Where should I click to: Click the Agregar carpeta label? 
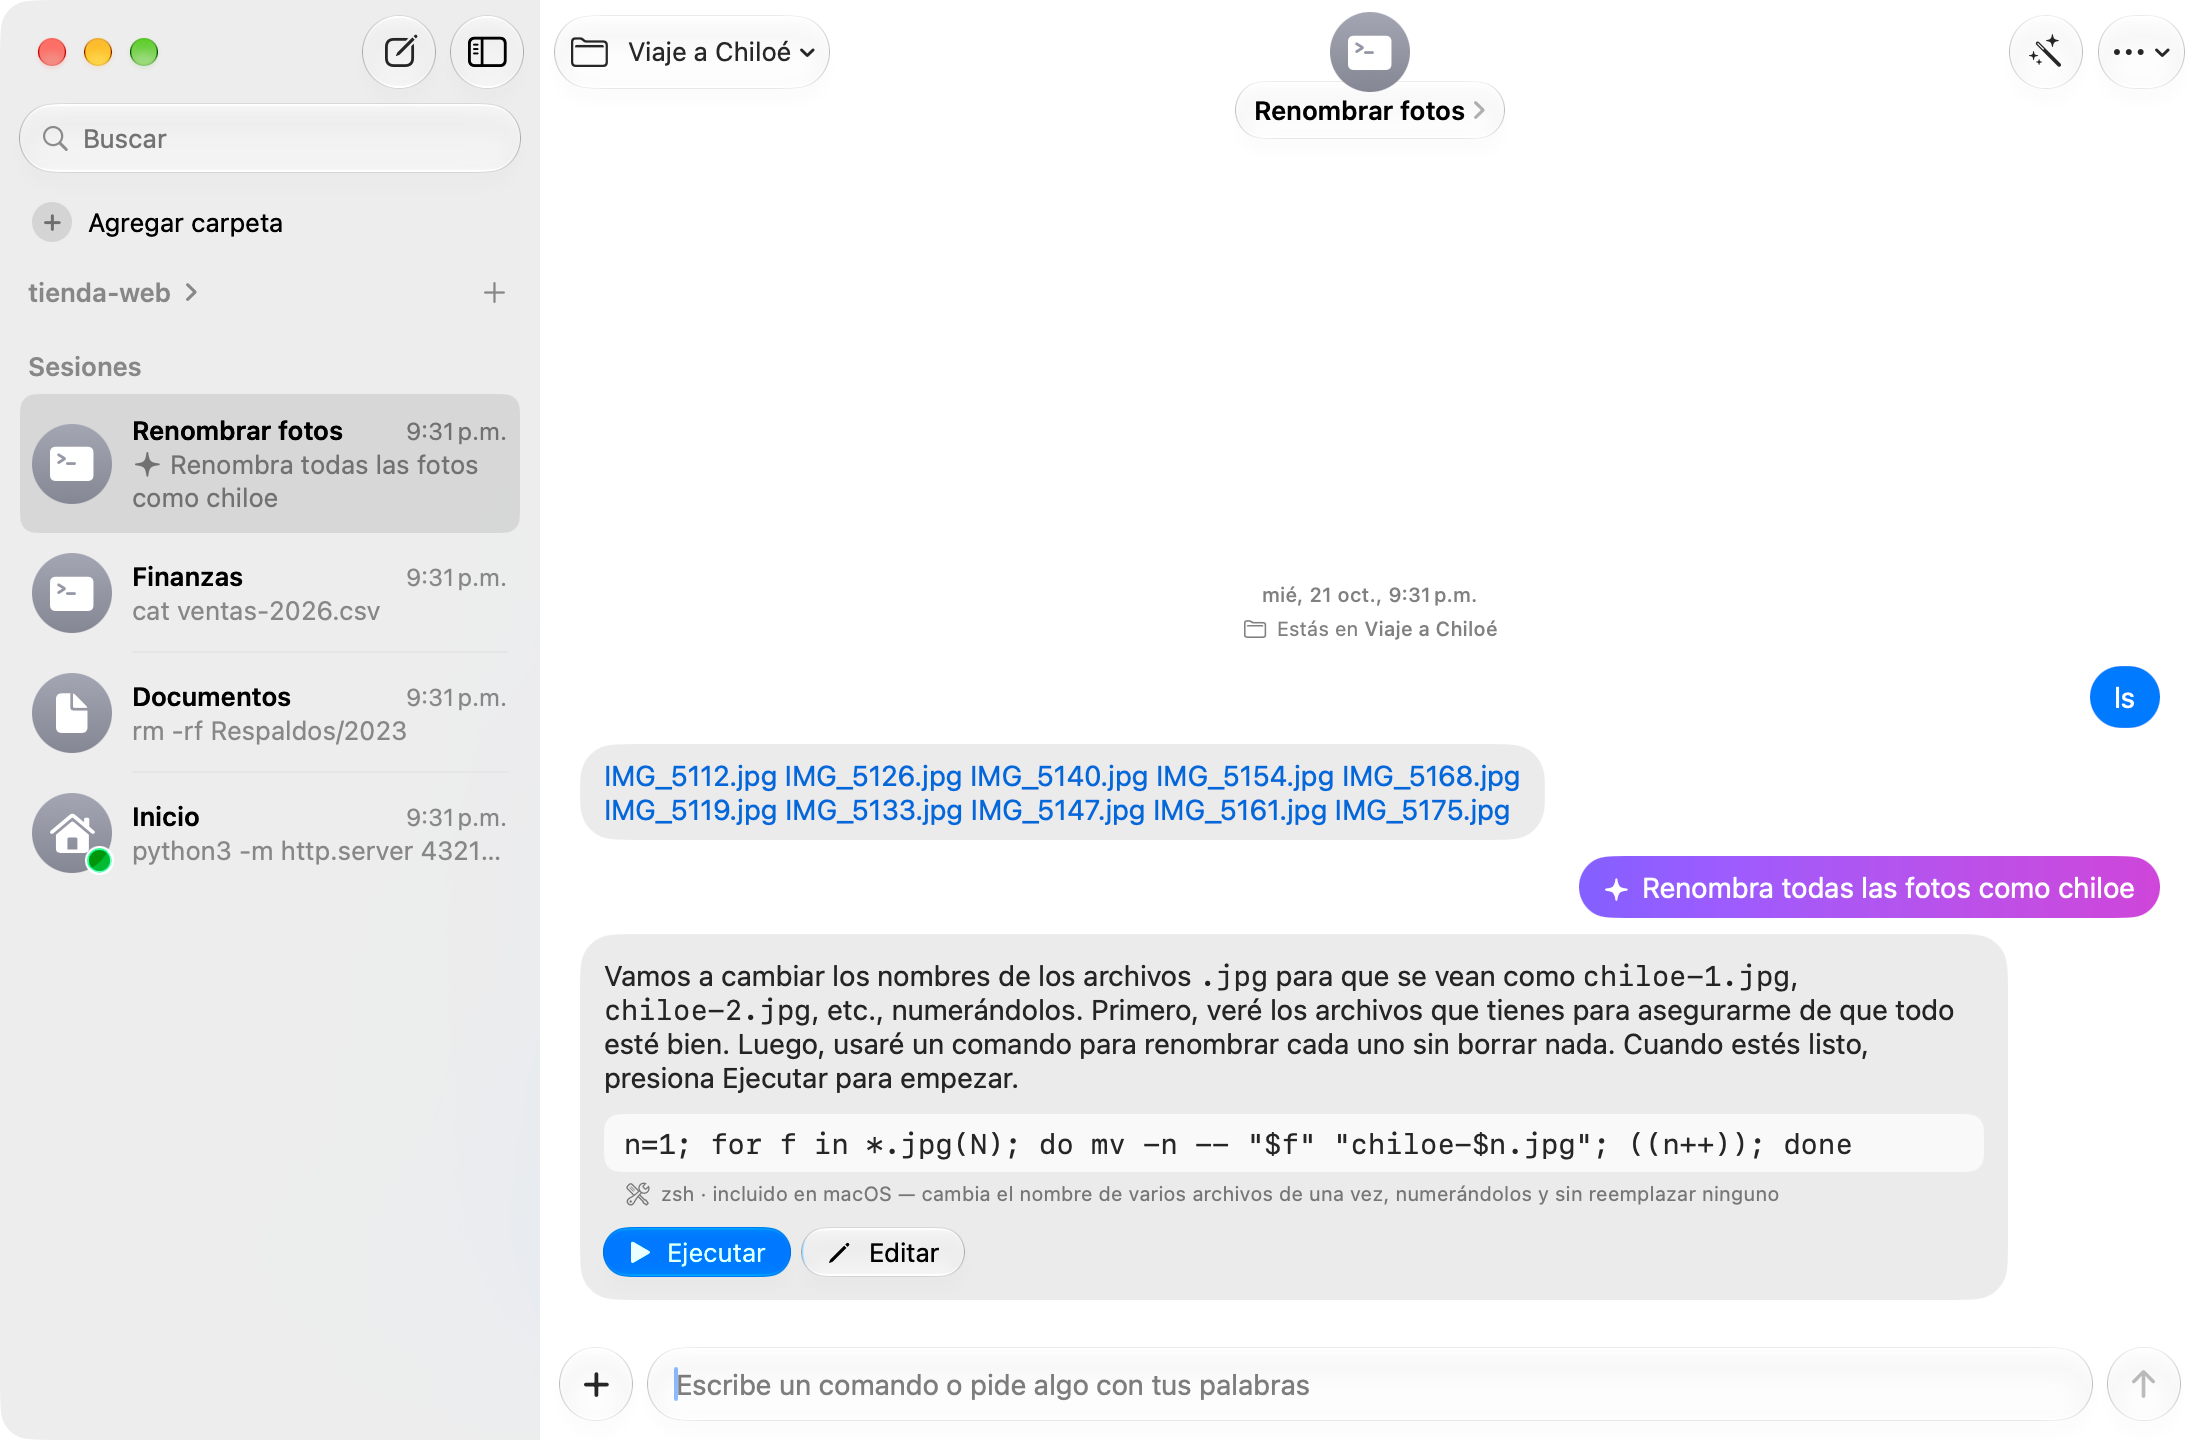click(x=185, y=223)
